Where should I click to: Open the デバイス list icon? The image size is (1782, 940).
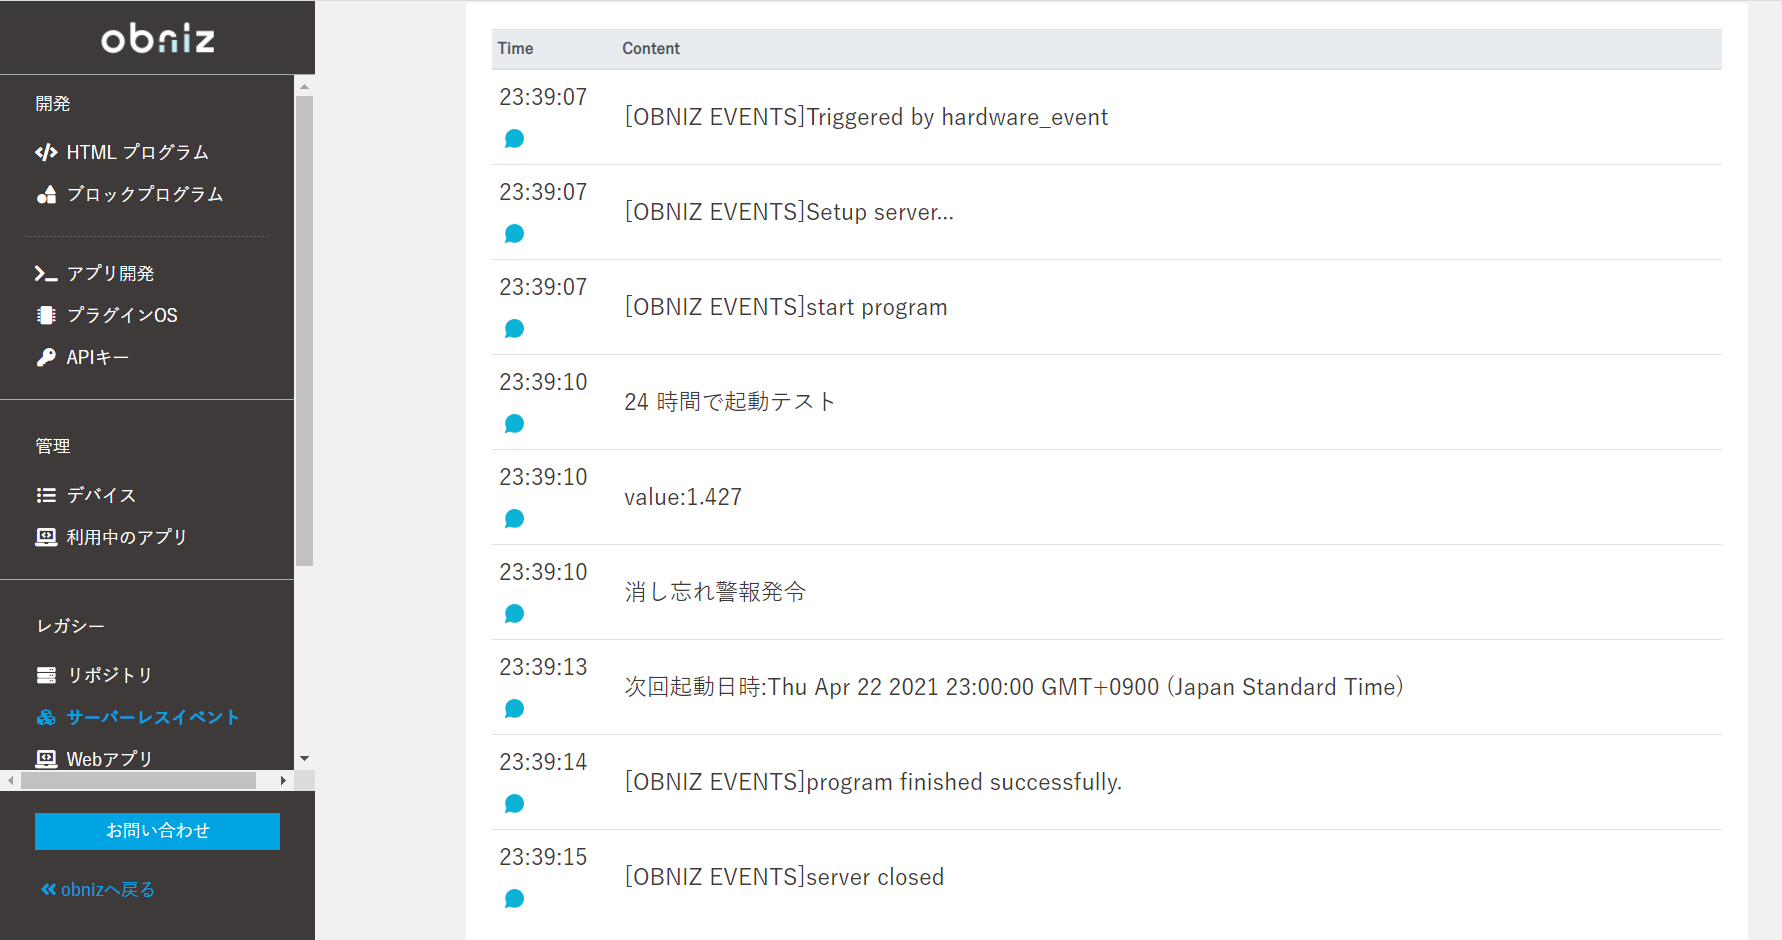[46, 495]
